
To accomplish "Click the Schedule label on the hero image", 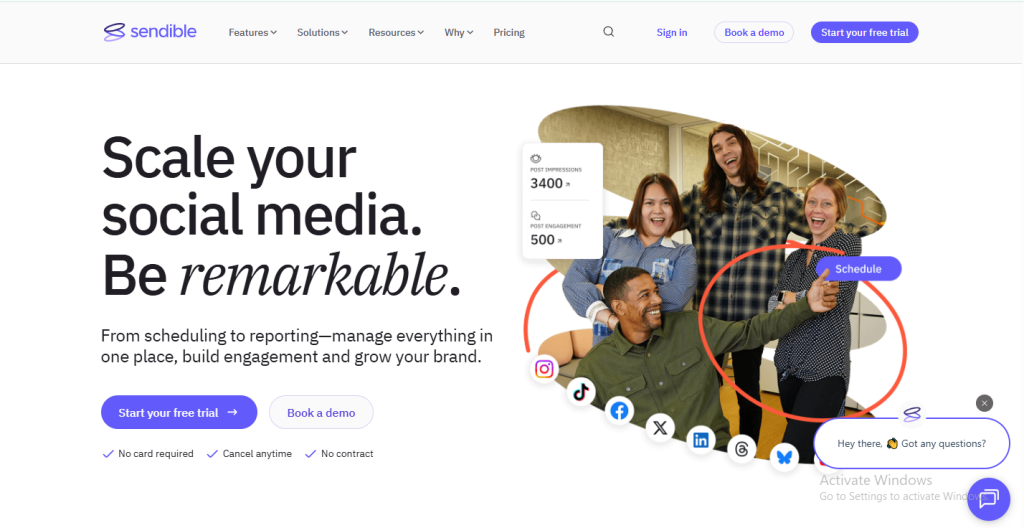I will point(858,269).
